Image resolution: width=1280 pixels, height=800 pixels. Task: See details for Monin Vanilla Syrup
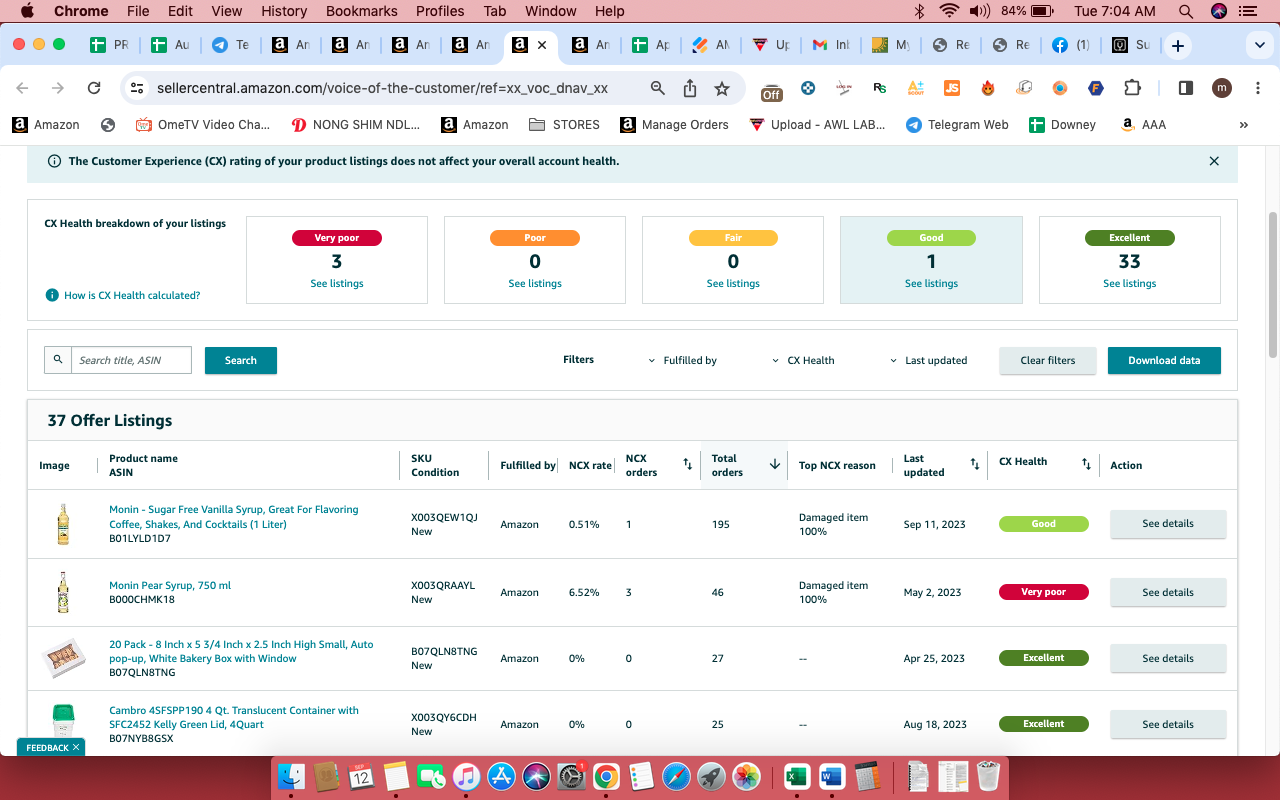(x=1168, y=524)
